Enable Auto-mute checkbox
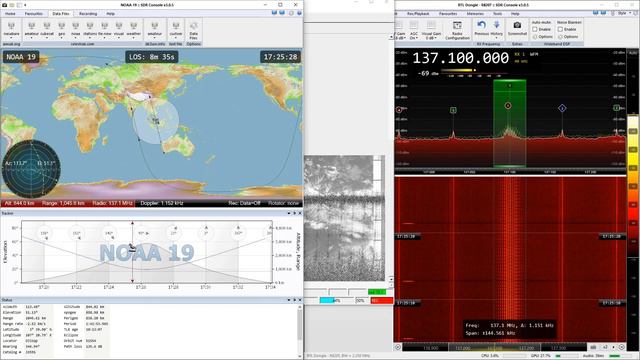 pos(535,29)
